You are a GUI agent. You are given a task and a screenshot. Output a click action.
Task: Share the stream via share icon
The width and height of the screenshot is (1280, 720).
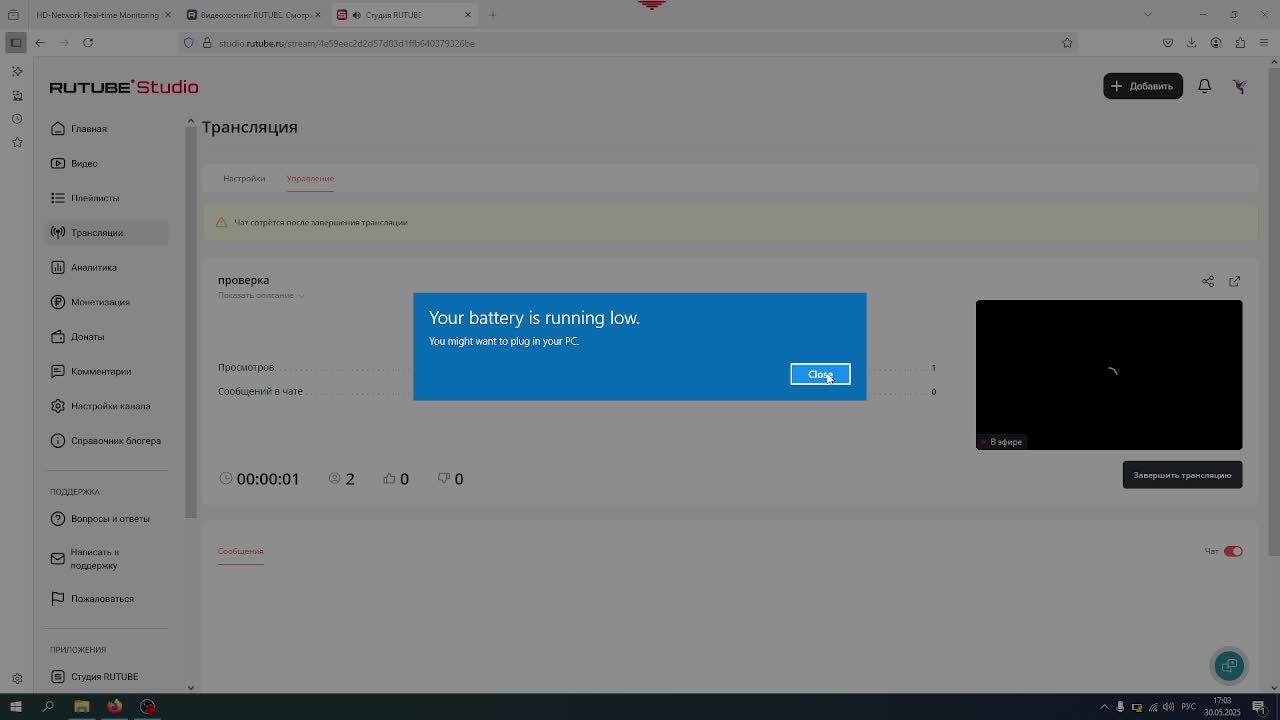point(1208,281)
